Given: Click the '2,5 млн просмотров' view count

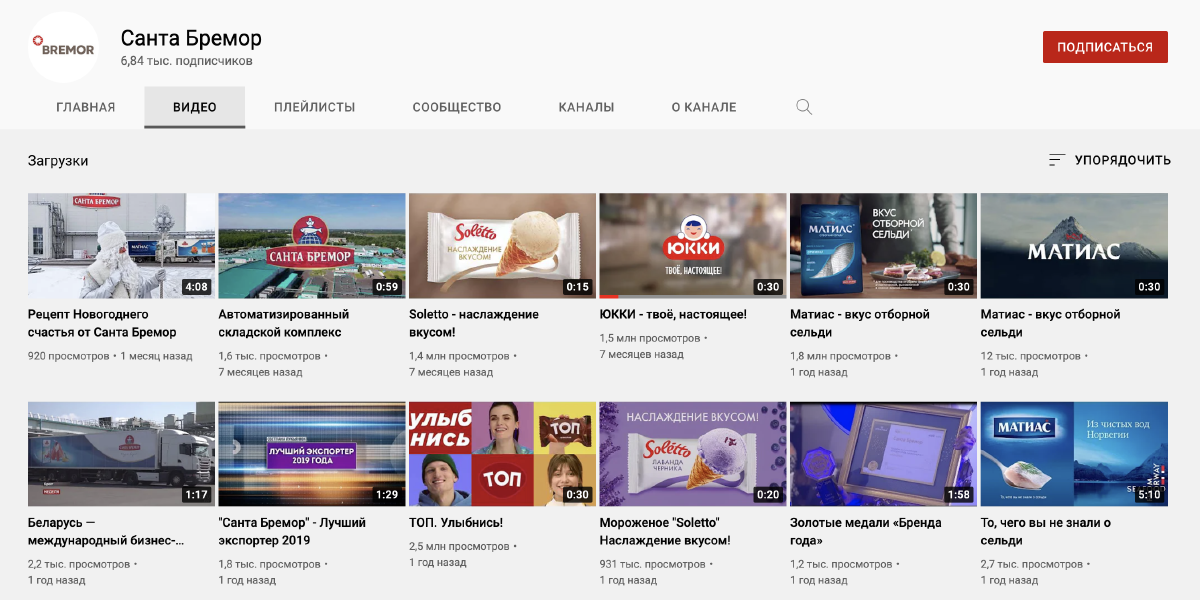Looking at the screenshot, I should [x=460, y=546].
